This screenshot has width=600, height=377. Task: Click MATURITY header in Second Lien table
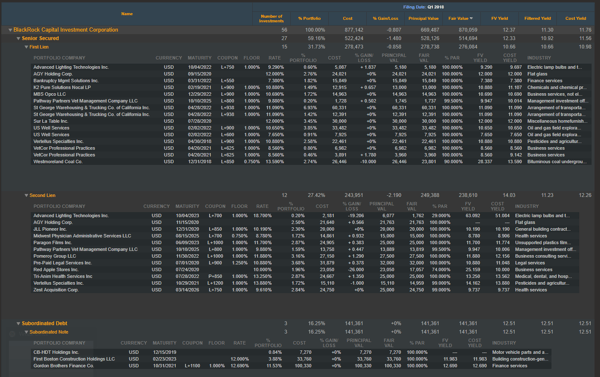(x=188, y=206)
